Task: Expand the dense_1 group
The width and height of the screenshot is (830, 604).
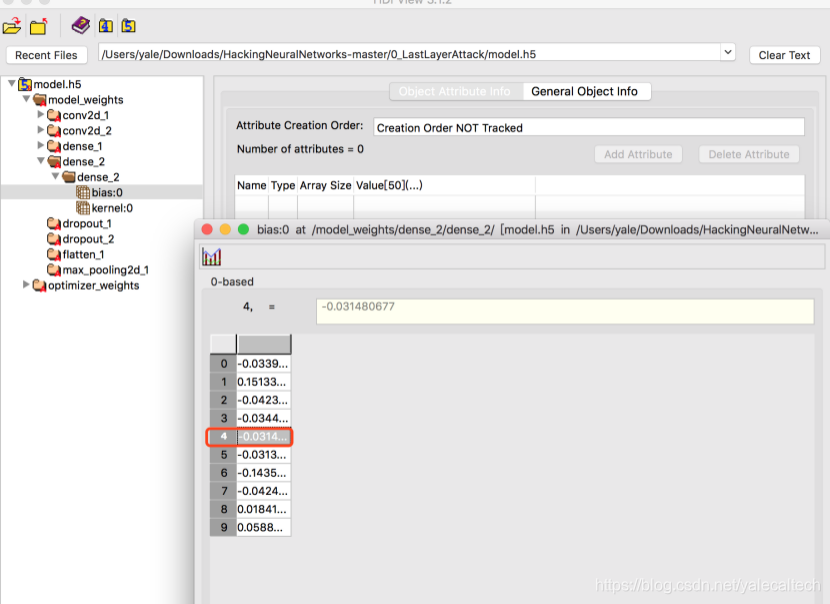Action: pyautogui.click(x=41, y=145)
